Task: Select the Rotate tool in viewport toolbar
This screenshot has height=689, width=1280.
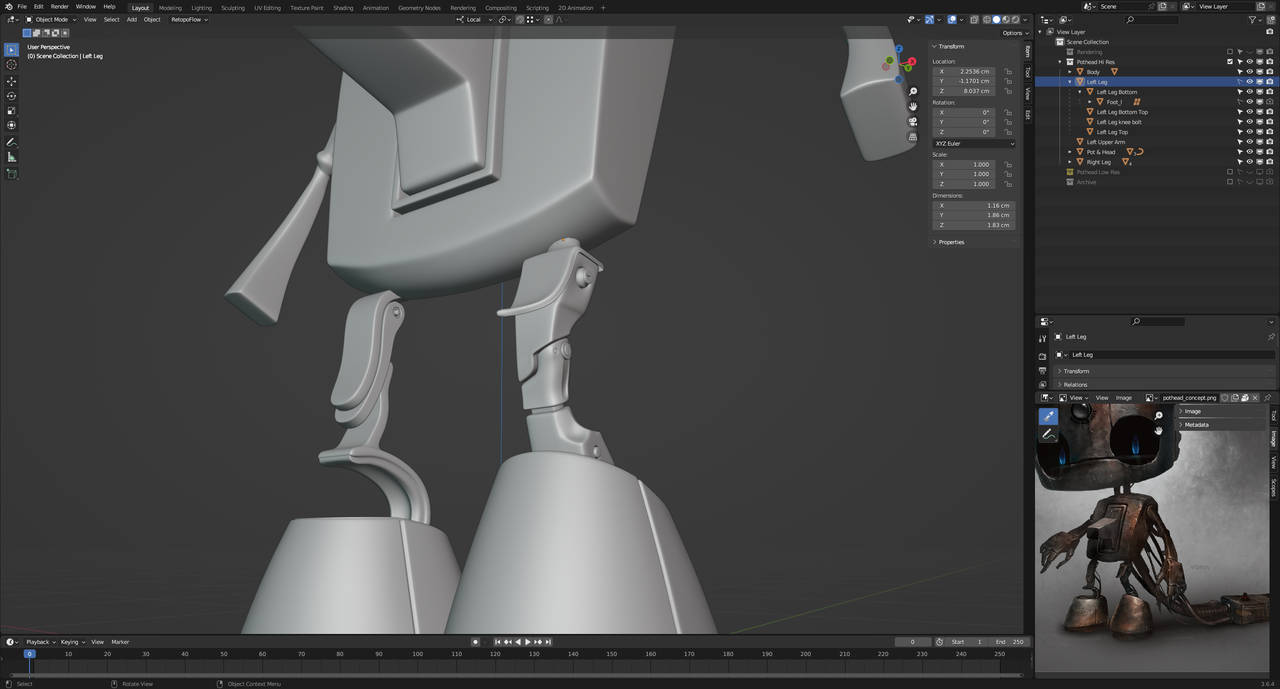Action: coord(12,96)
